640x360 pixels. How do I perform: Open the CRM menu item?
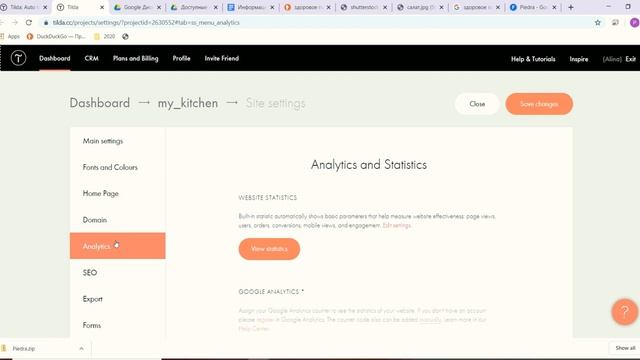[x=91, y=58]
